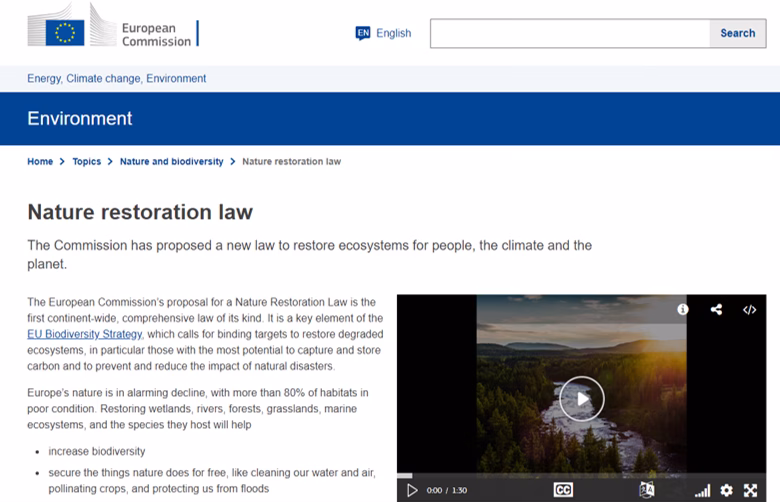Click inside the search input field

(x=569, y=33)
